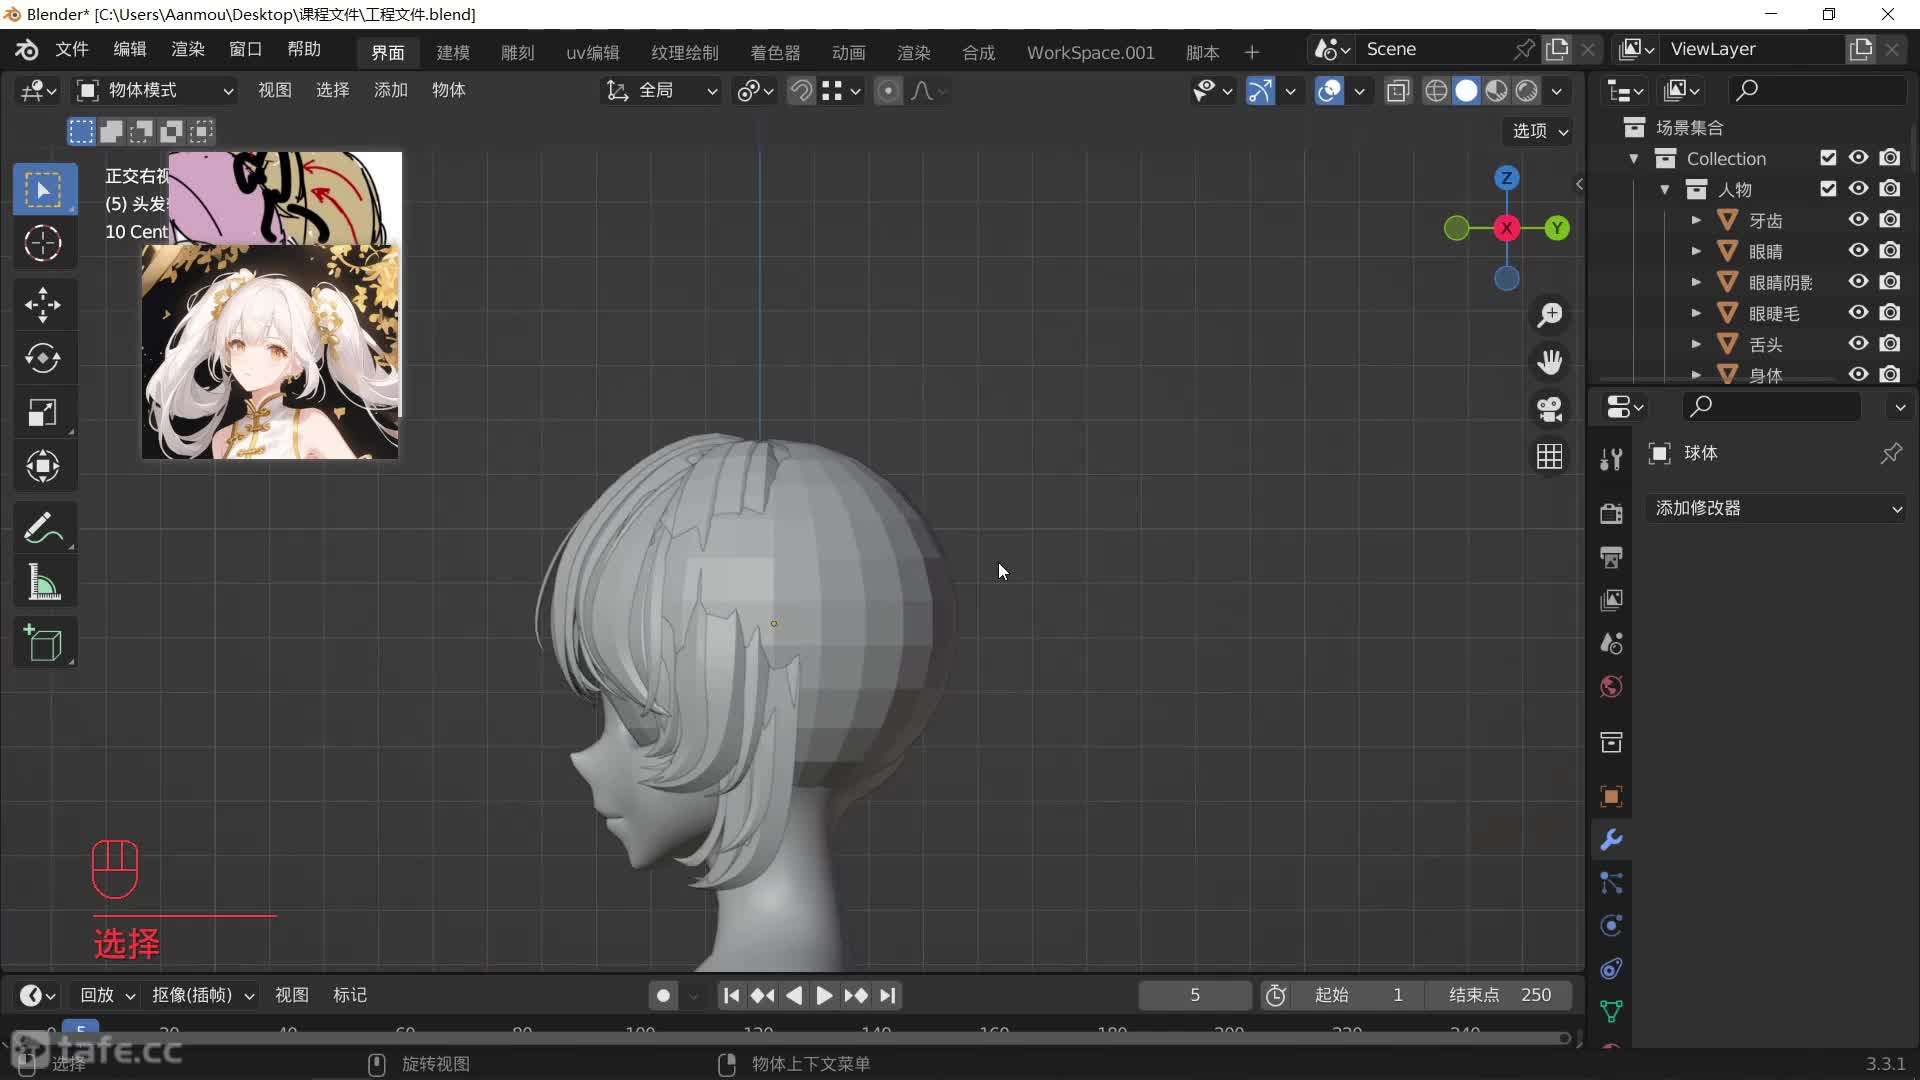This screenshot has height=1080, width=1920.
Task: Open Physics properties tab
Action: pos(1611,926)
